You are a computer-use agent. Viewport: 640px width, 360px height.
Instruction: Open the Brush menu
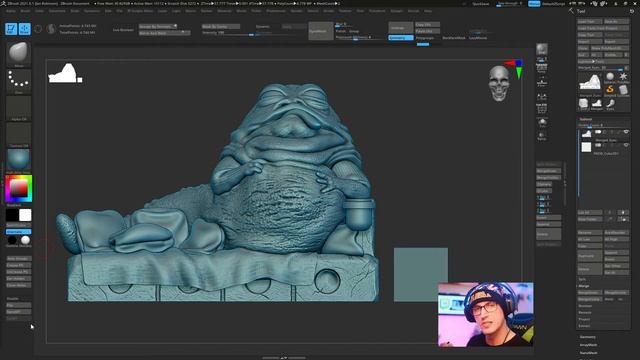(25, 11)
